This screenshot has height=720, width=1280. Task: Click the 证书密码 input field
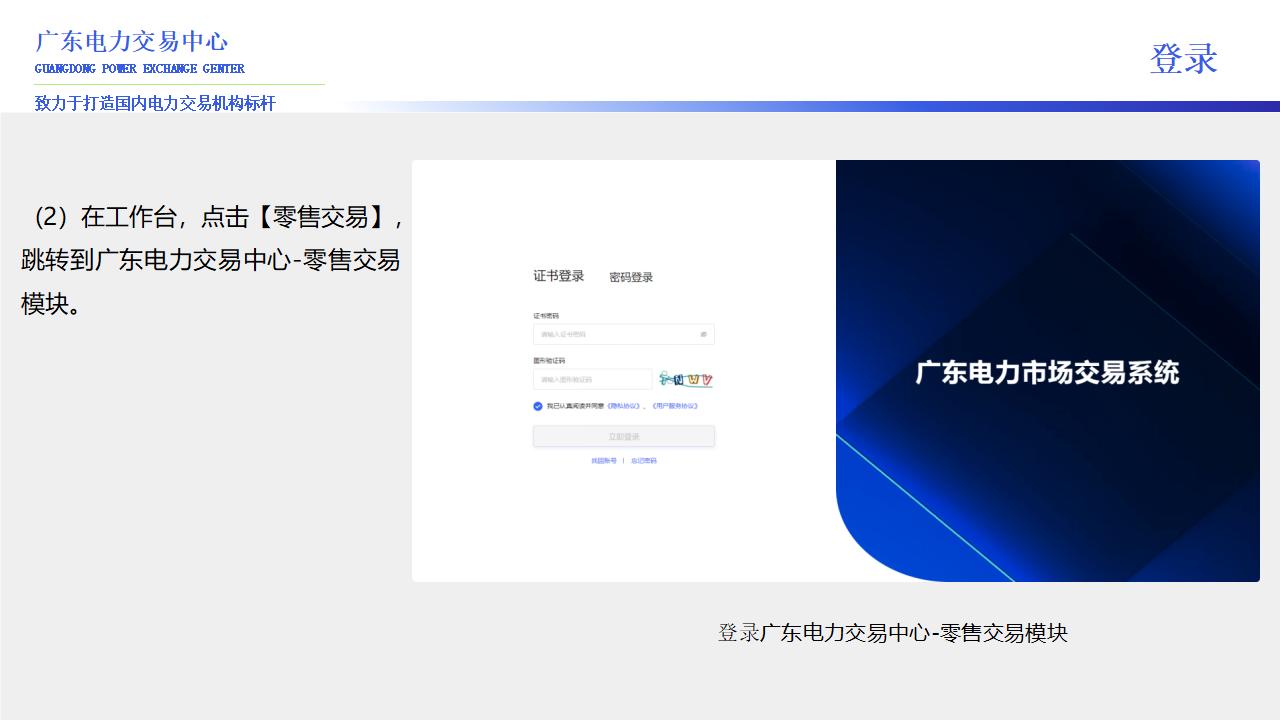click(x=624, y=334)
